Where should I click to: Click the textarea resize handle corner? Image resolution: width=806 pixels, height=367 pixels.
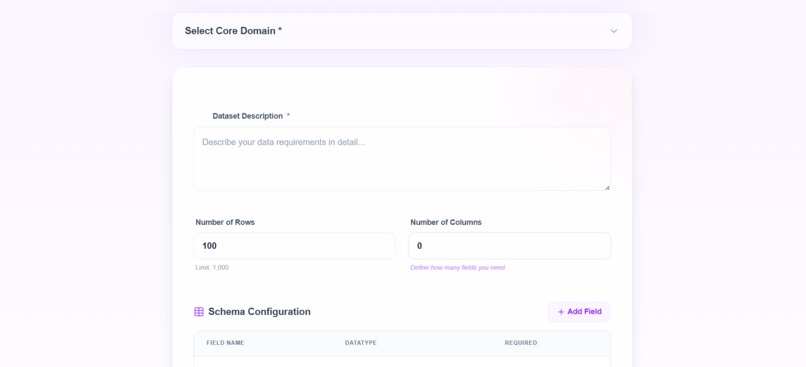pos(607,188)
